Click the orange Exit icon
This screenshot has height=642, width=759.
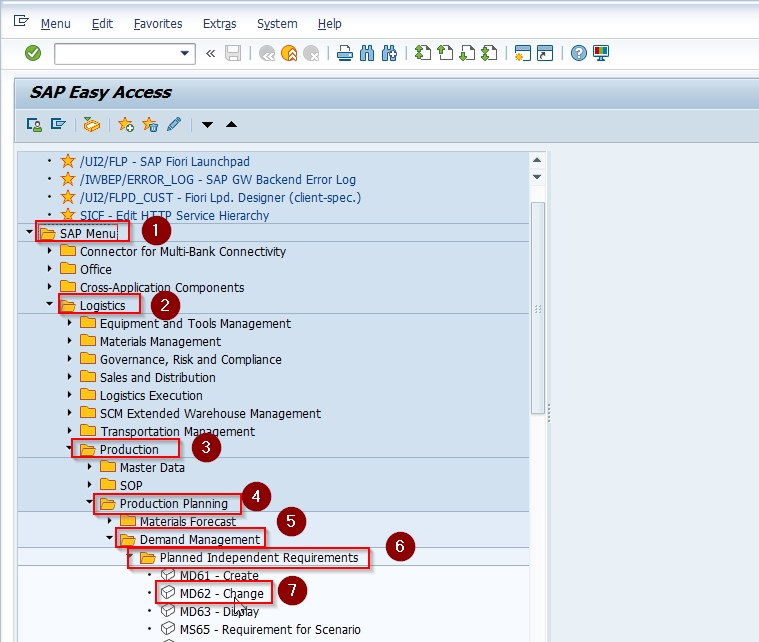tap(289, 53)
